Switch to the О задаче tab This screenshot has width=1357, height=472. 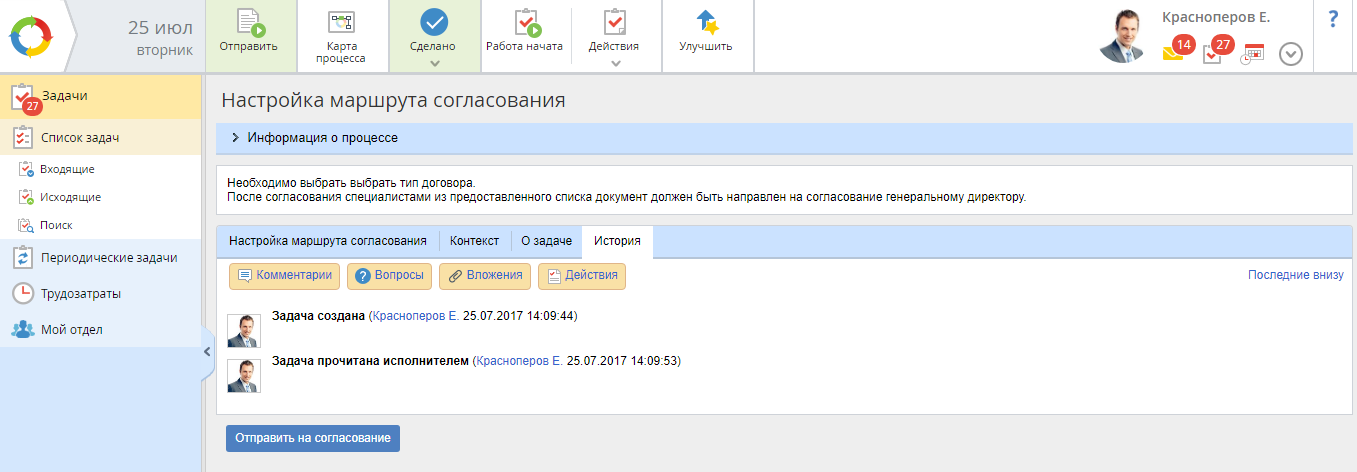[546, 241]
